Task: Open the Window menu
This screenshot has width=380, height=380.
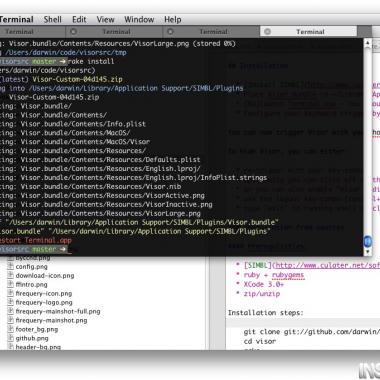Action: click(139, 20)
